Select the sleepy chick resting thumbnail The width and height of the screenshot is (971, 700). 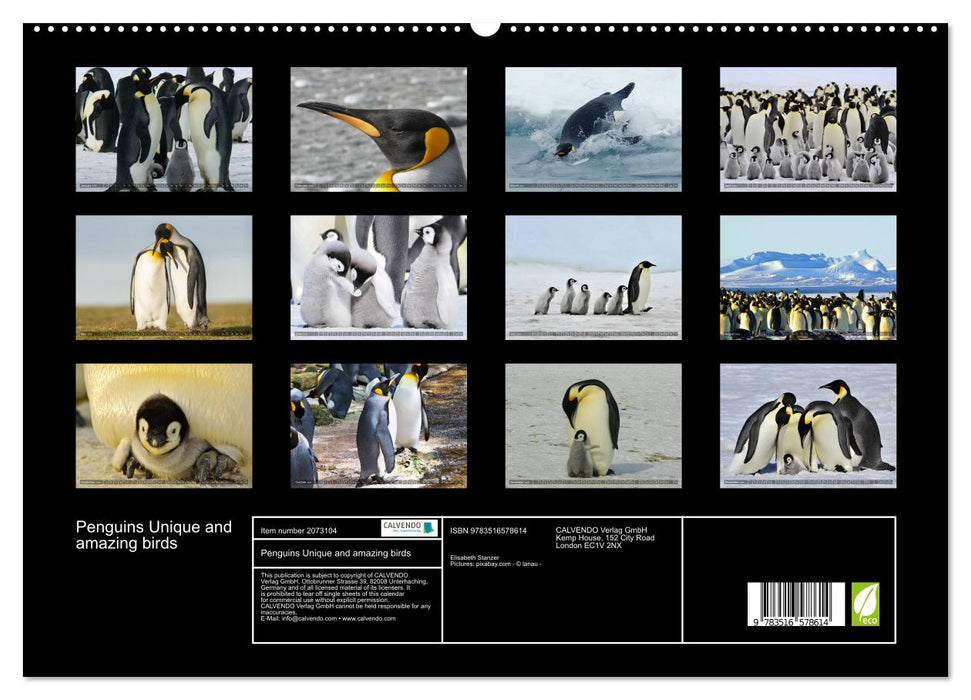[x=162, y=425]
